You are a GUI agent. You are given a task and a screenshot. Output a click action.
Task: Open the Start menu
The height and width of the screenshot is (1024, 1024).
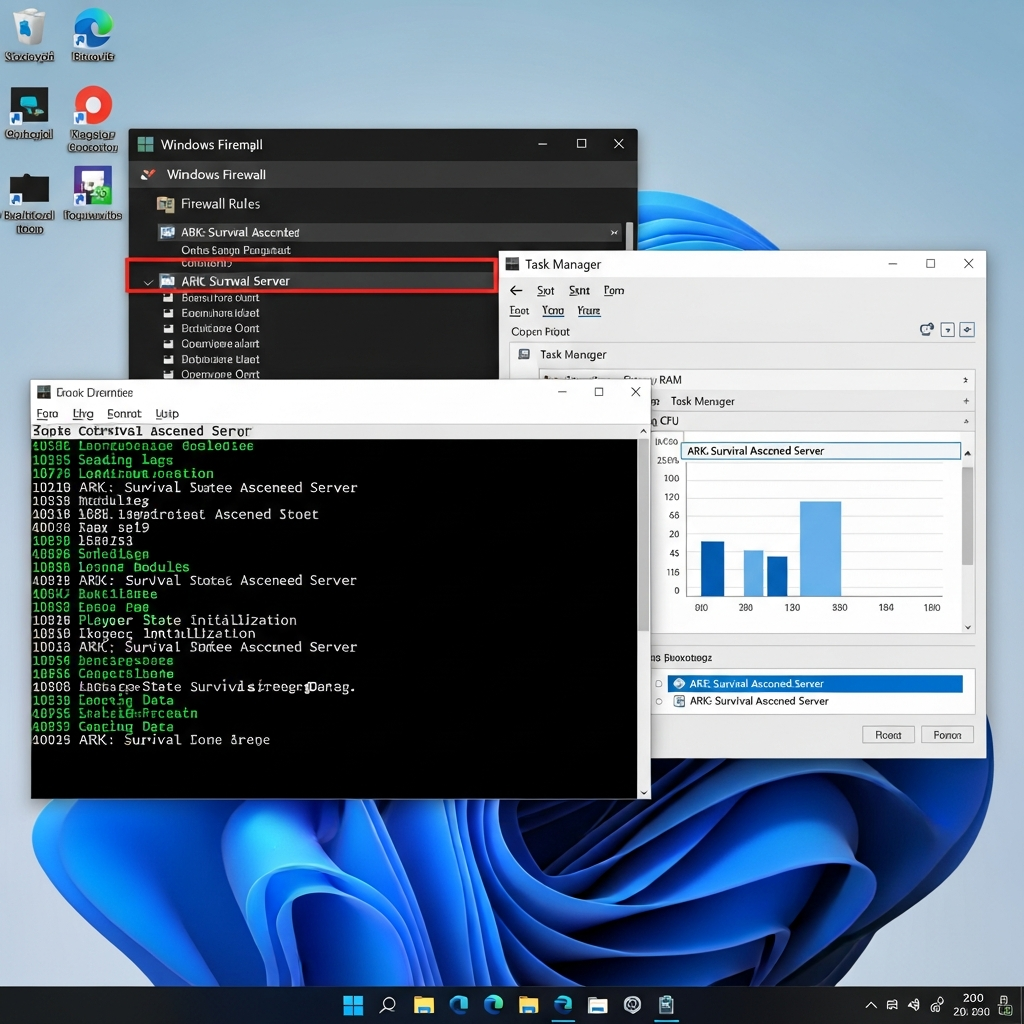pyautogui.click(x=352, y=1007)
